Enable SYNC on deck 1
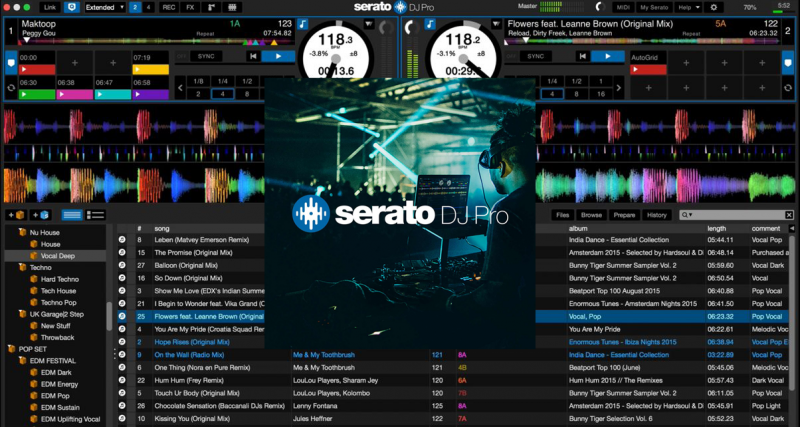800x427 pixels. [206, 56]
